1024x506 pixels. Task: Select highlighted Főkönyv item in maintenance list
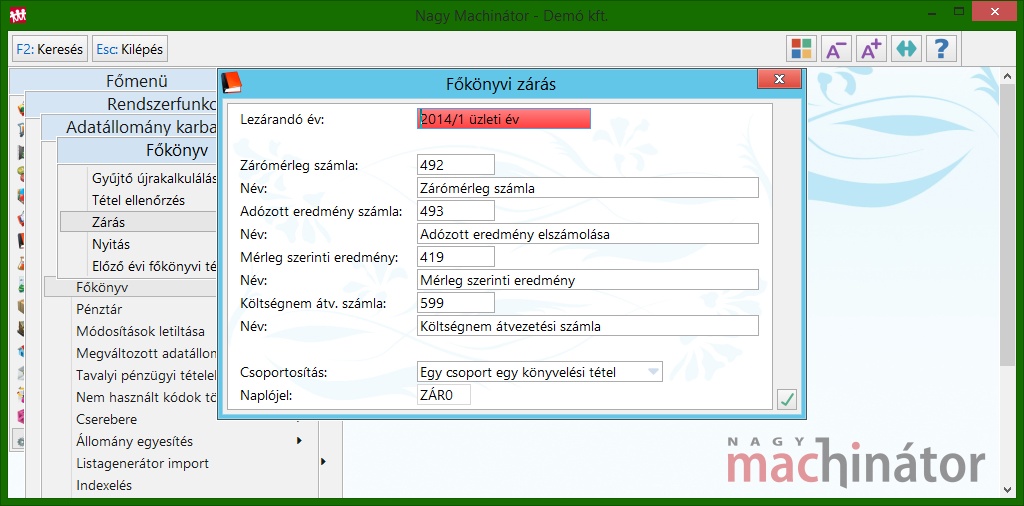point(131,287)
